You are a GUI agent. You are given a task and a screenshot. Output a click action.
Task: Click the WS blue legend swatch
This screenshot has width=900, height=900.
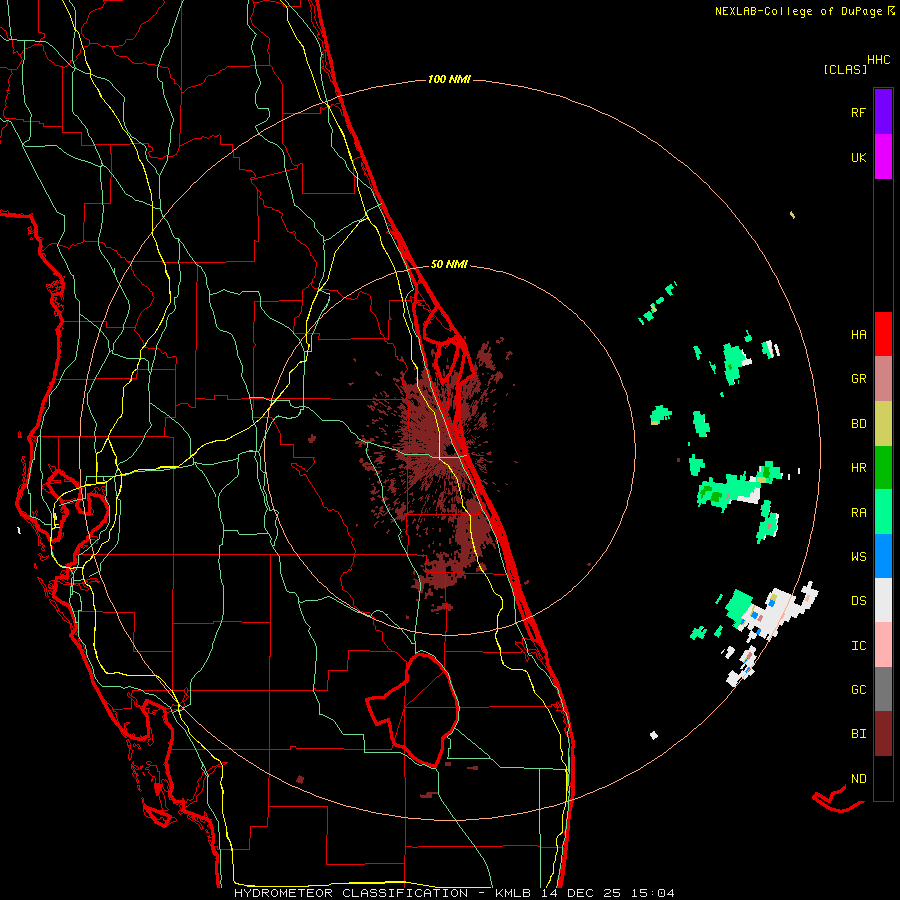point(883,556)
